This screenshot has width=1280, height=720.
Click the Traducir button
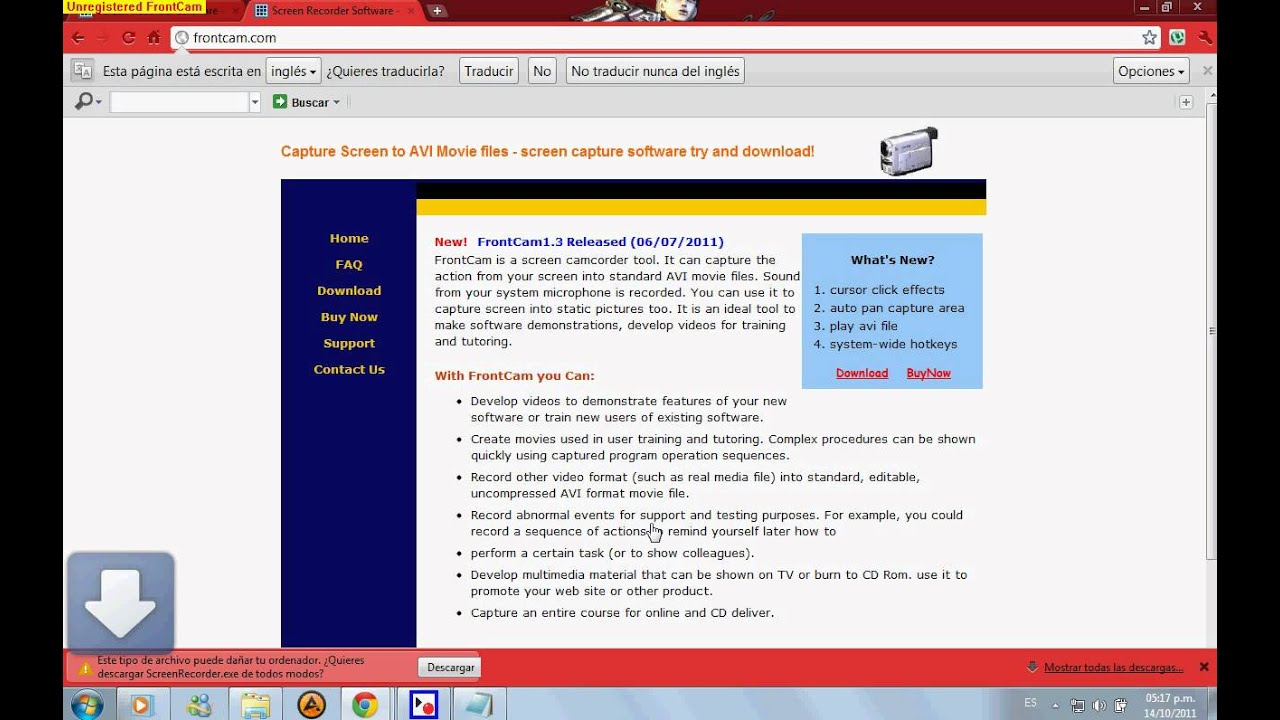[x=489, y=71]
